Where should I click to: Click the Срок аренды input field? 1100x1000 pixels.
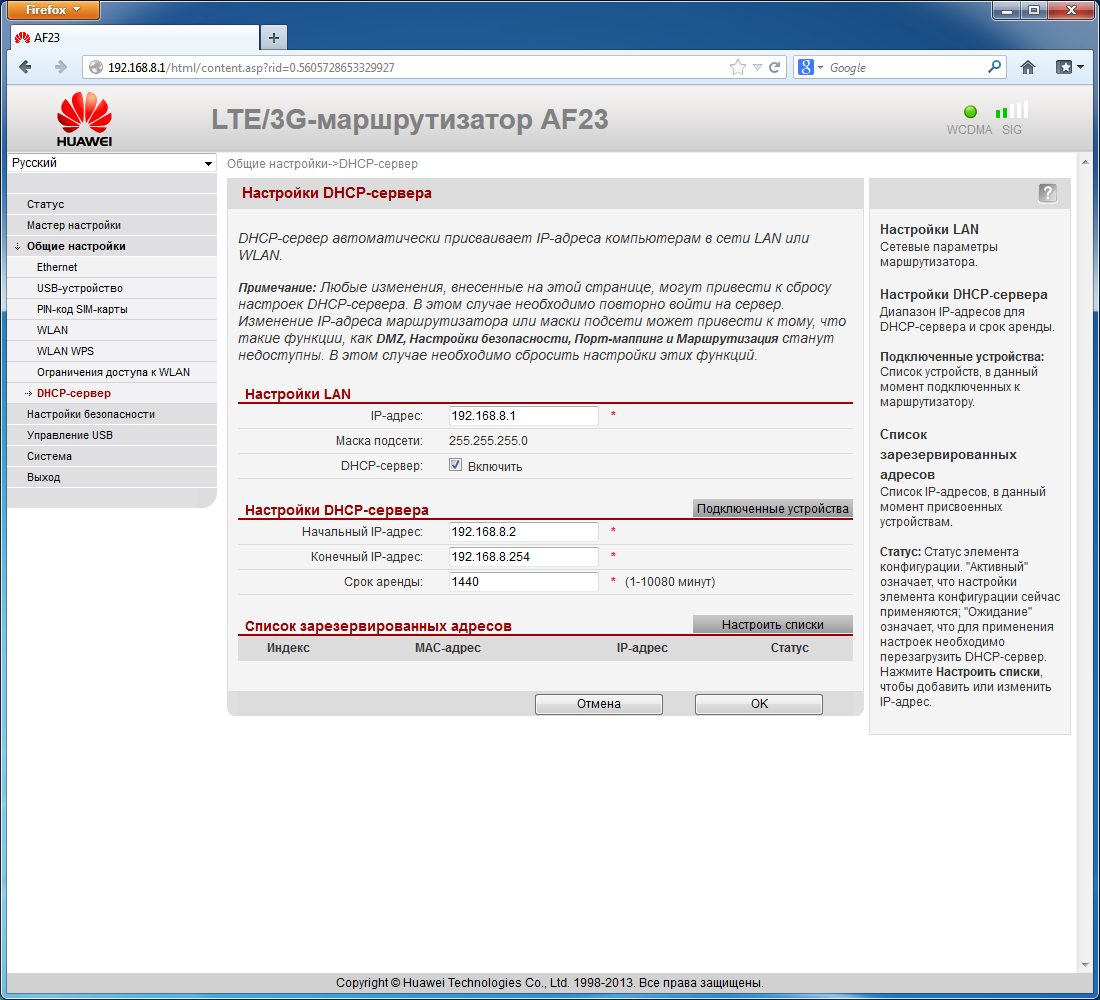[x=523, y=582]
